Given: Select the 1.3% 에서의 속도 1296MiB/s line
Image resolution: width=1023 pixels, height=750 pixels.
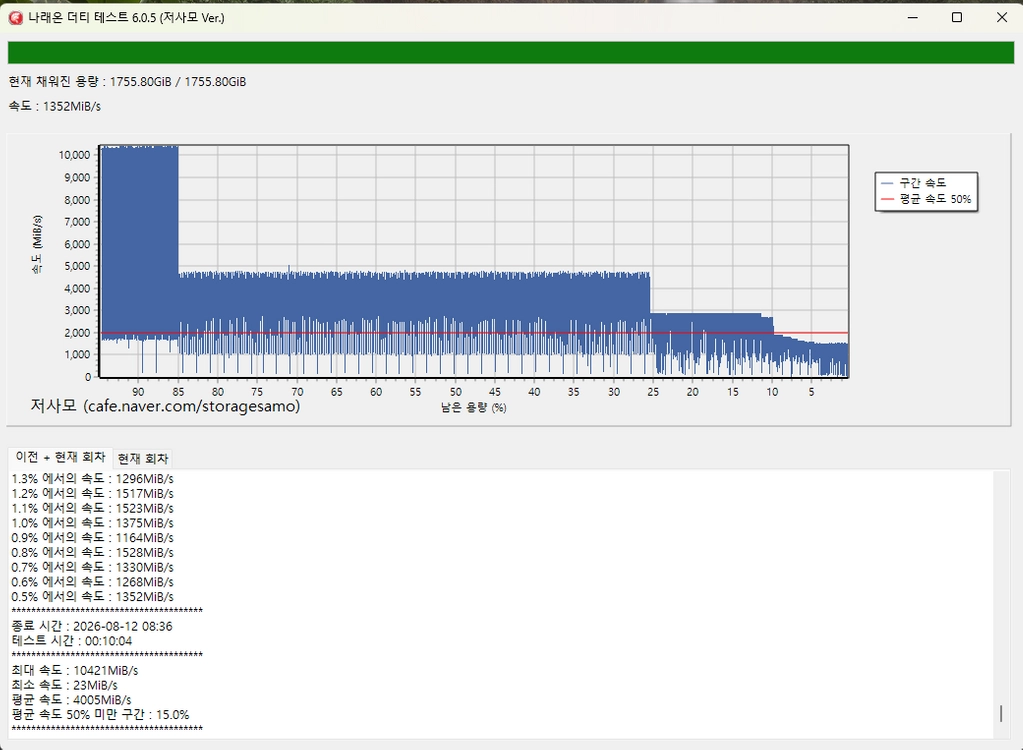Looking at the screenshot, I should [93, 479].
